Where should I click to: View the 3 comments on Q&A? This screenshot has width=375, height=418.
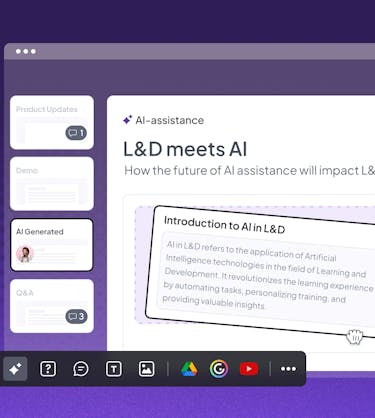[x=76, y=316]
